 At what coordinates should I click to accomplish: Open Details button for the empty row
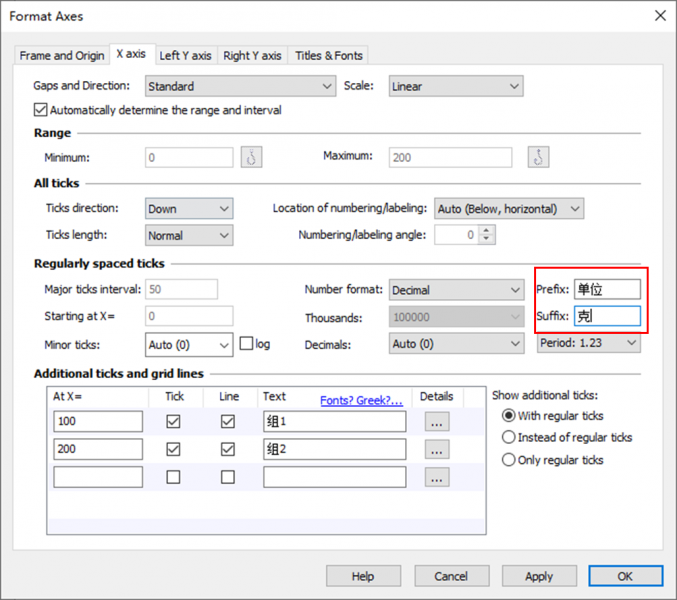click(x=436, y=478)
